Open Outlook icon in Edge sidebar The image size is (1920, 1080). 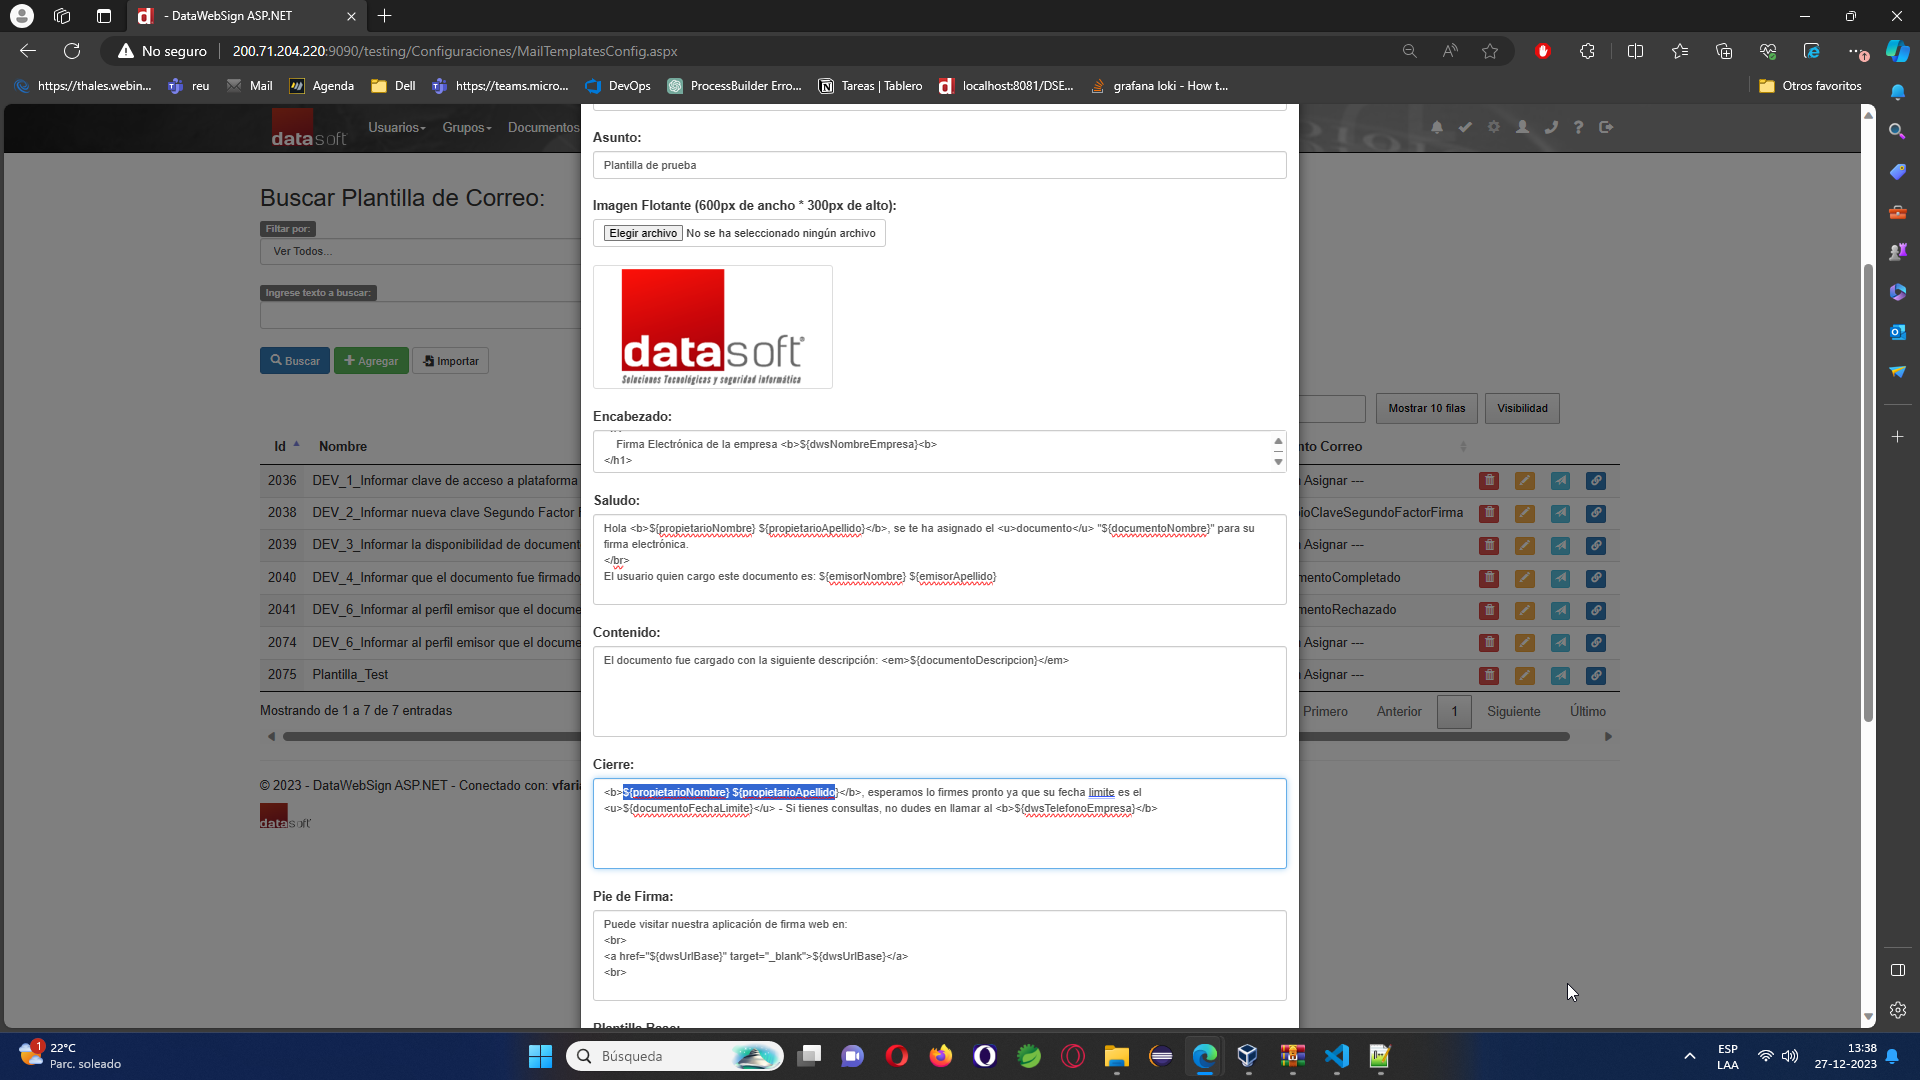(1897, 332)
